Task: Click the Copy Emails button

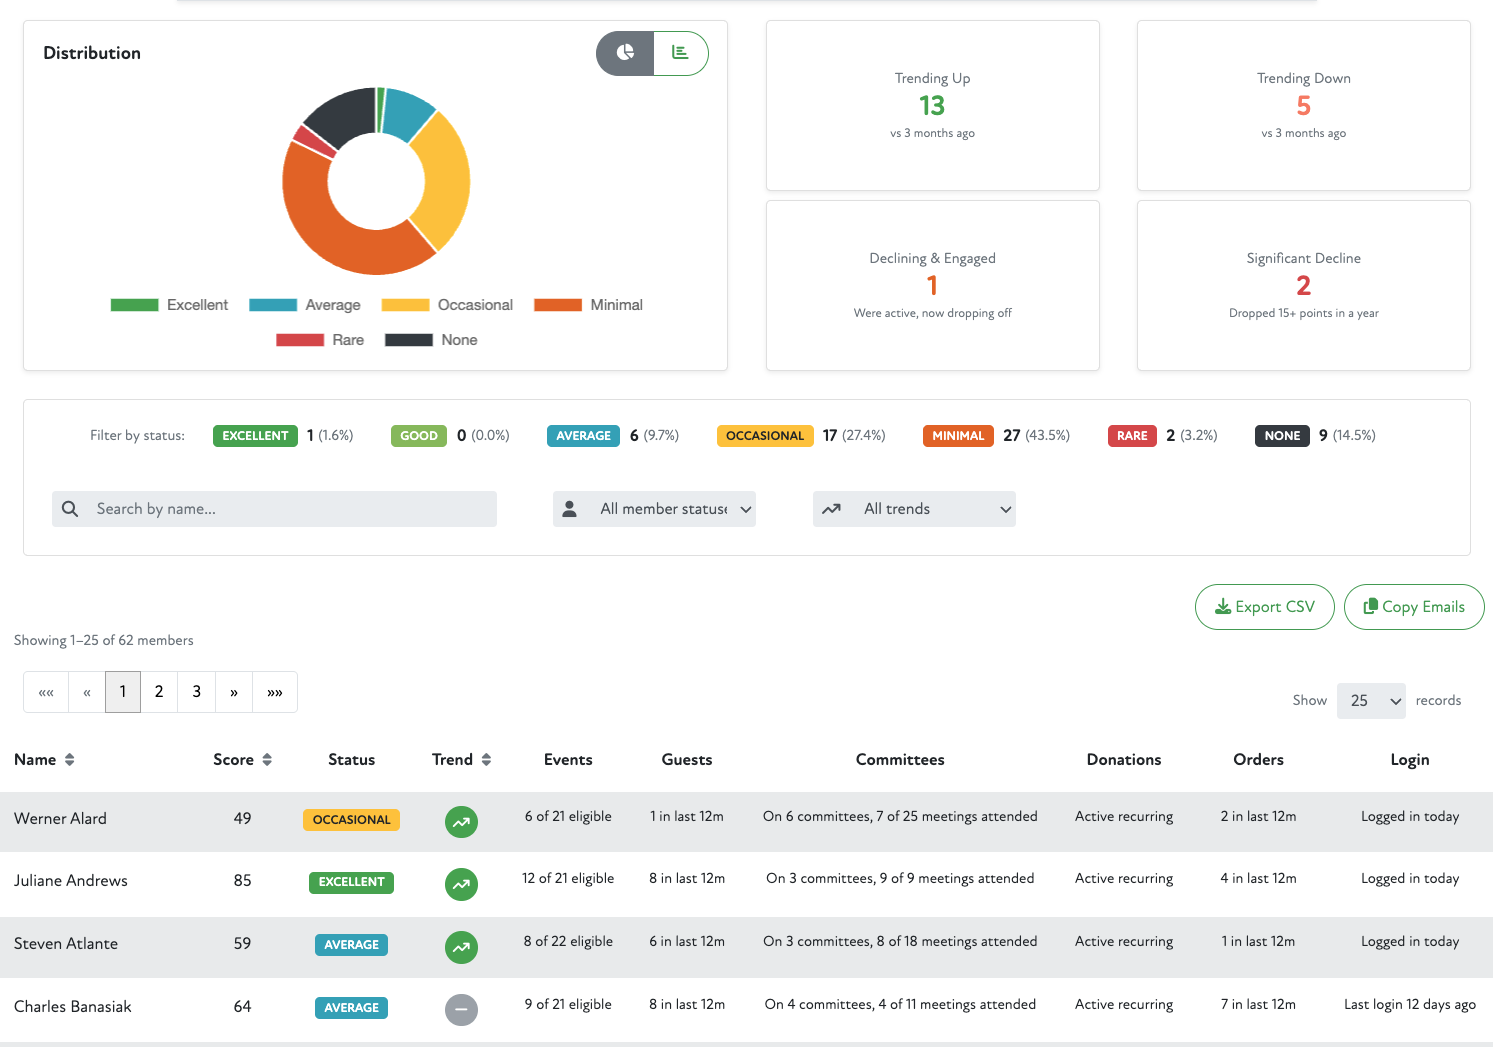Action: tap(1413, 607)
